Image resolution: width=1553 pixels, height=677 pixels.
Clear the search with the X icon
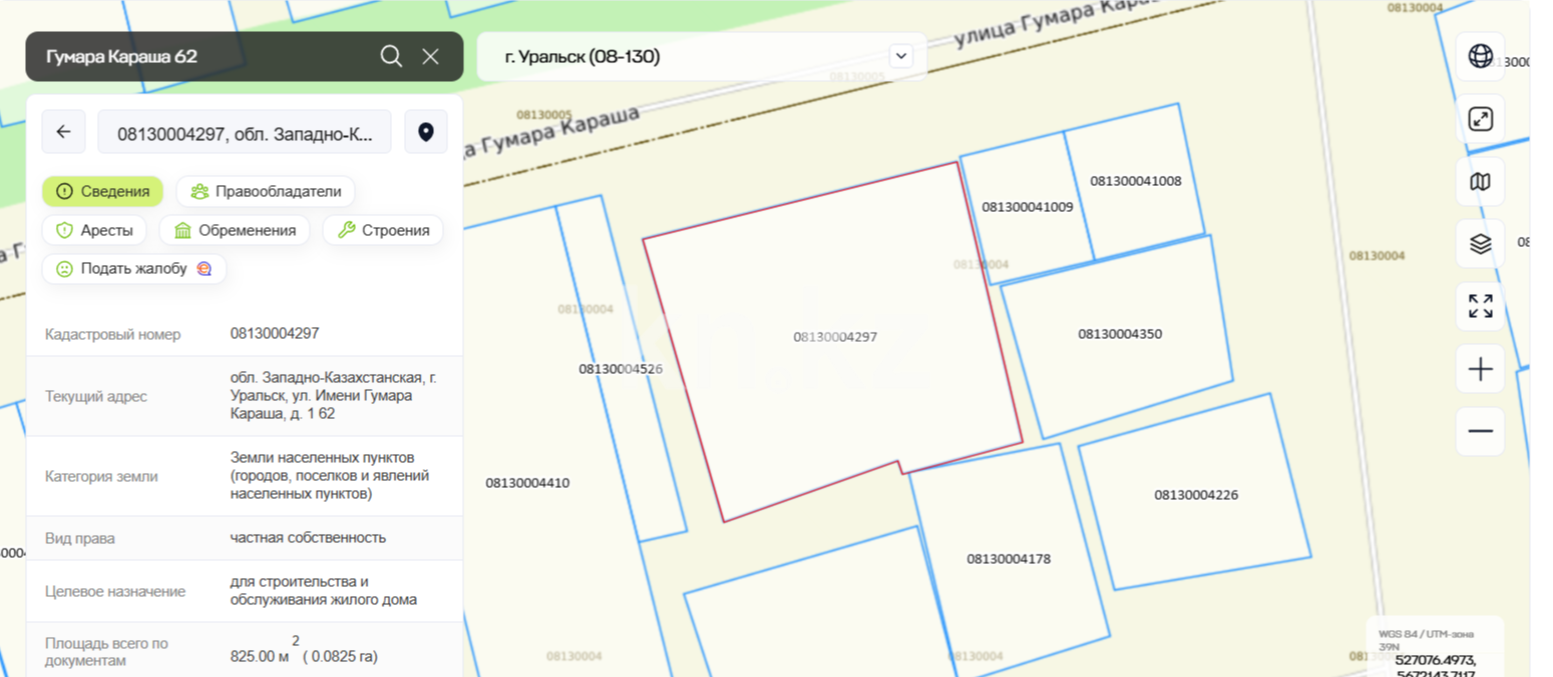(x=430, y=56)
